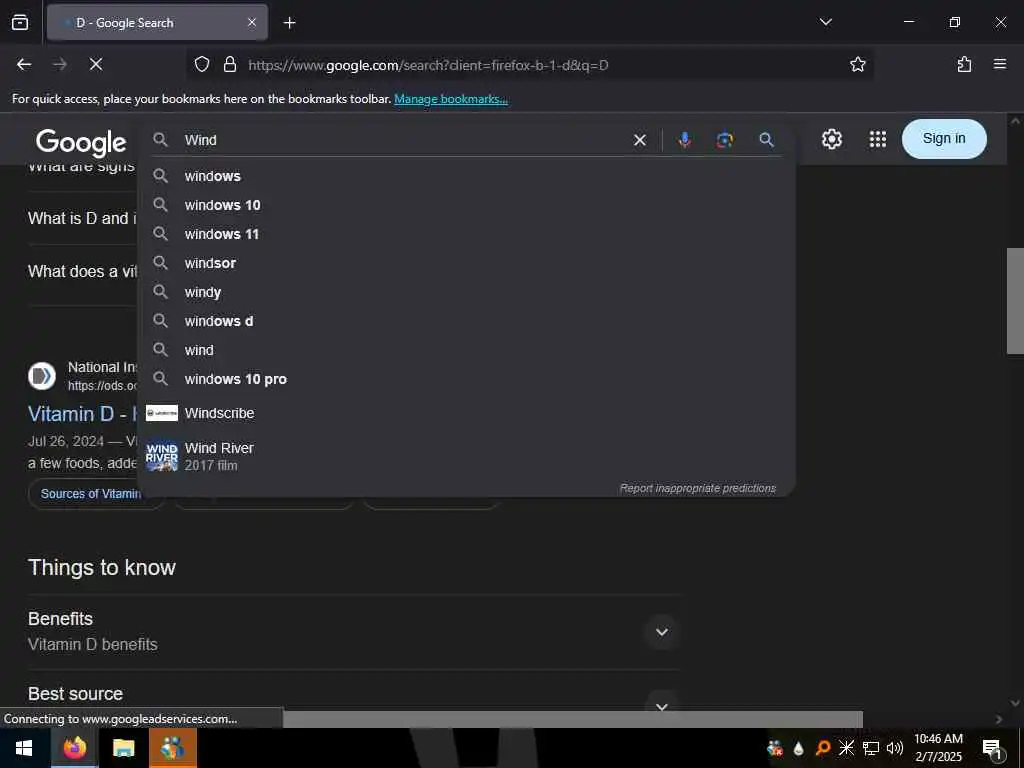Open tracking protection shield icon
The width and height of the screenshot is (1024, 768).
click(202, 64)
